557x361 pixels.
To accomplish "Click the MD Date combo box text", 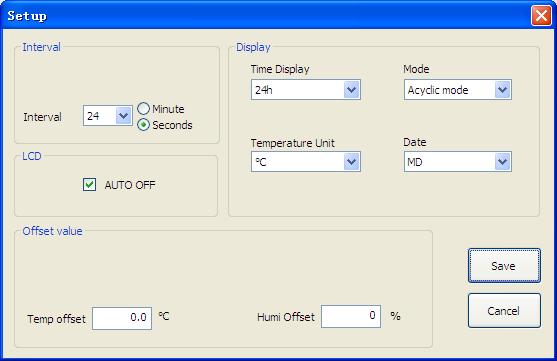I will tap(415, 162).
